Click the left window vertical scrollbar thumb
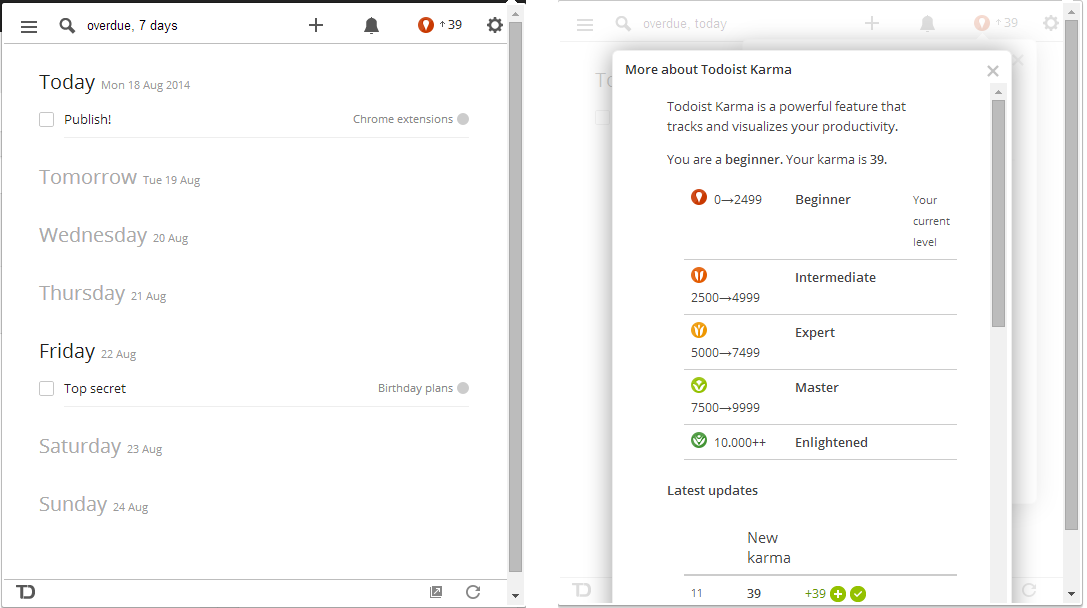Screen dimensions: 1087x608 [x=515, y=297]
